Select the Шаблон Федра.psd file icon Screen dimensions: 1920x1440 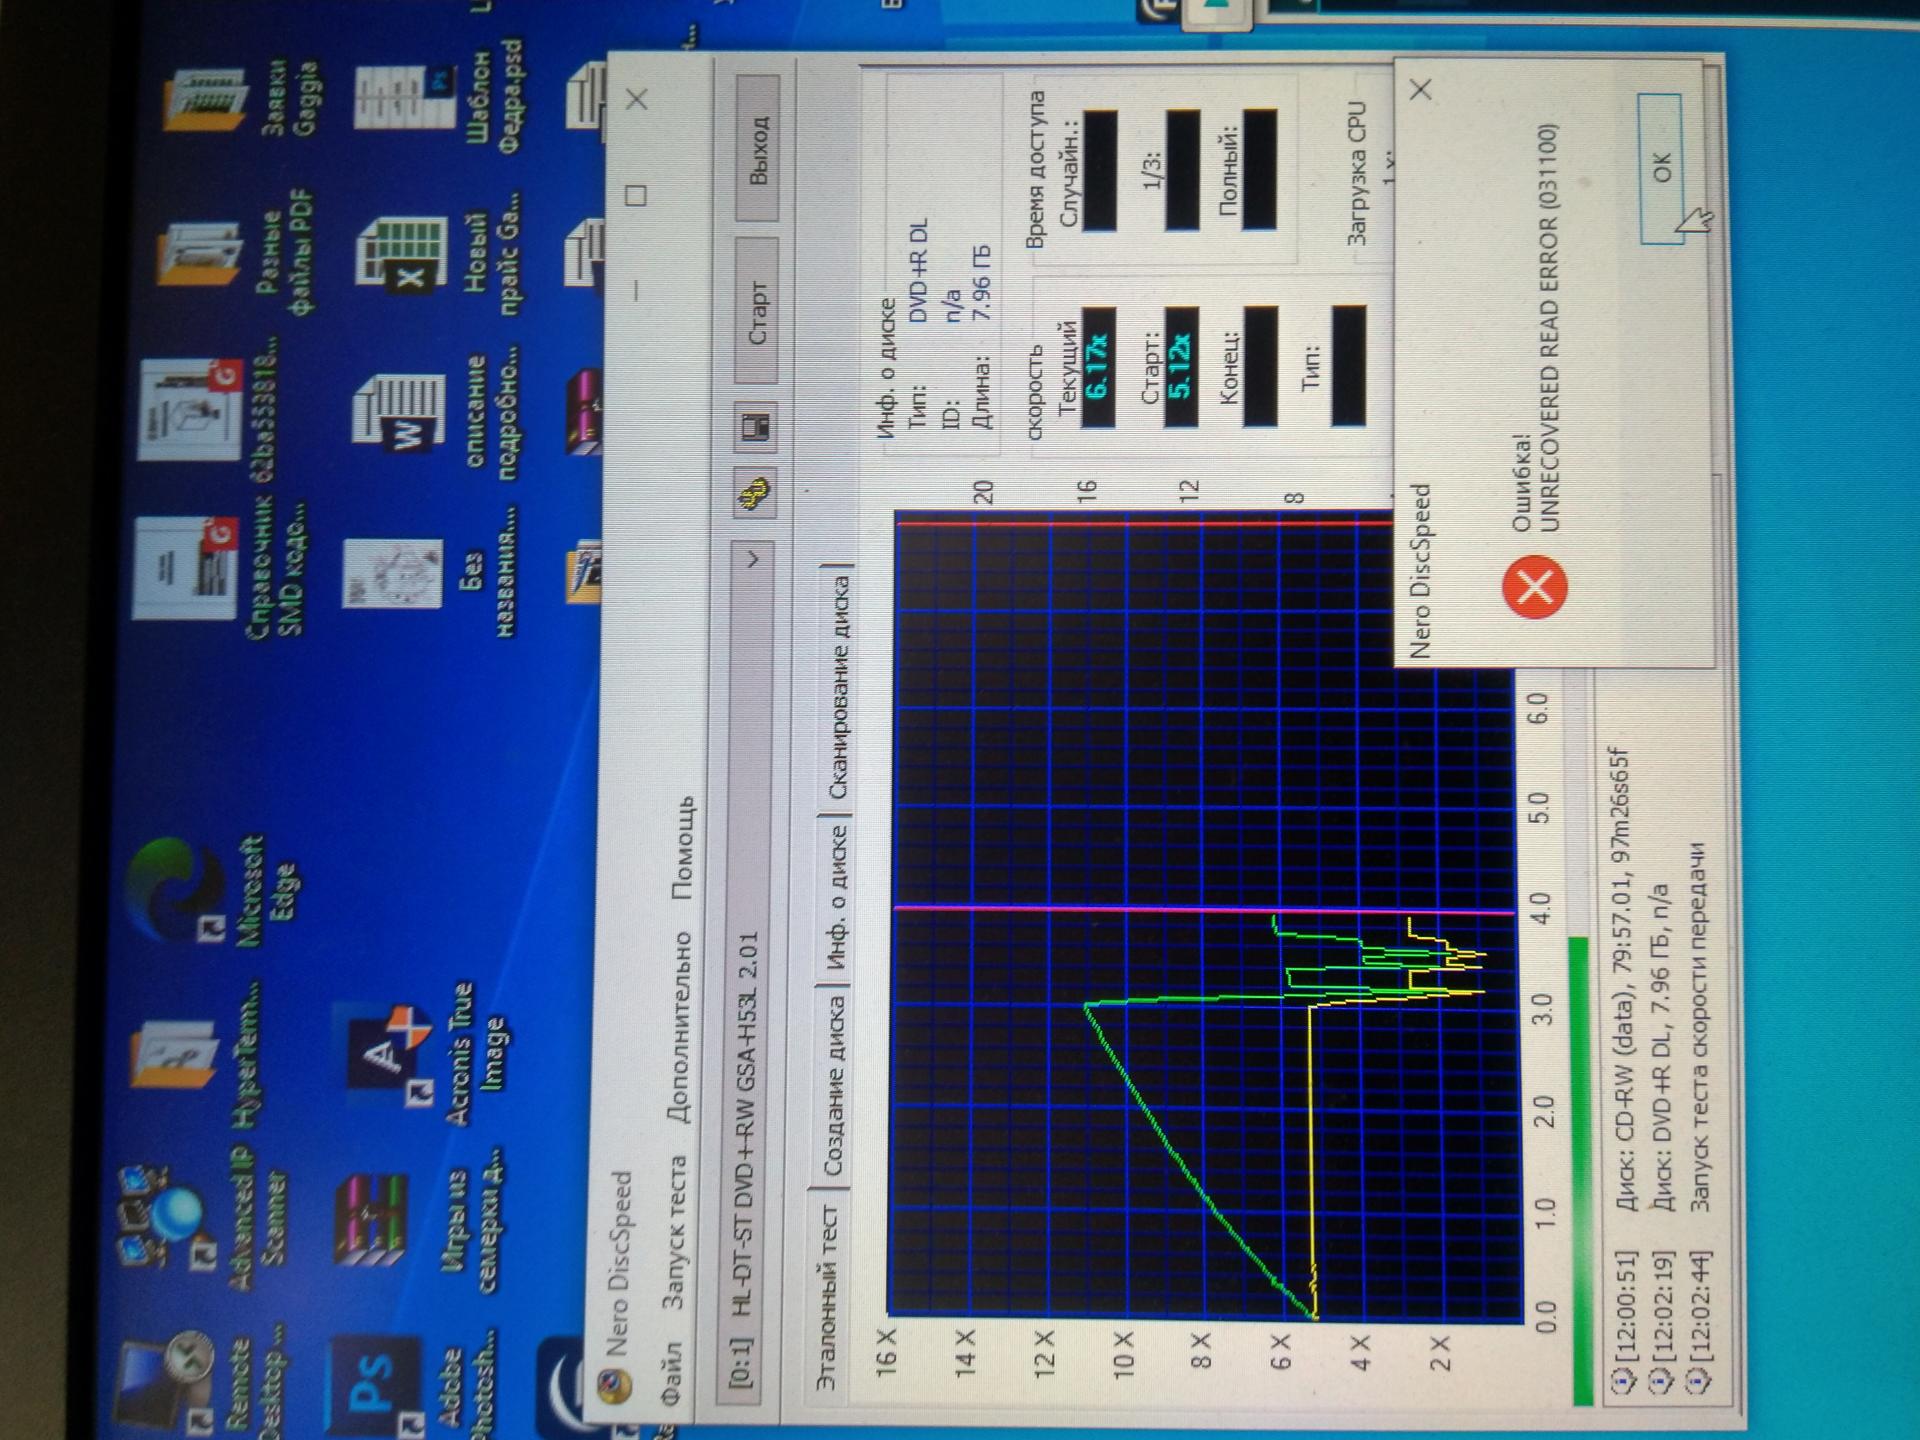pyautogui.click(x=405, y=98)
